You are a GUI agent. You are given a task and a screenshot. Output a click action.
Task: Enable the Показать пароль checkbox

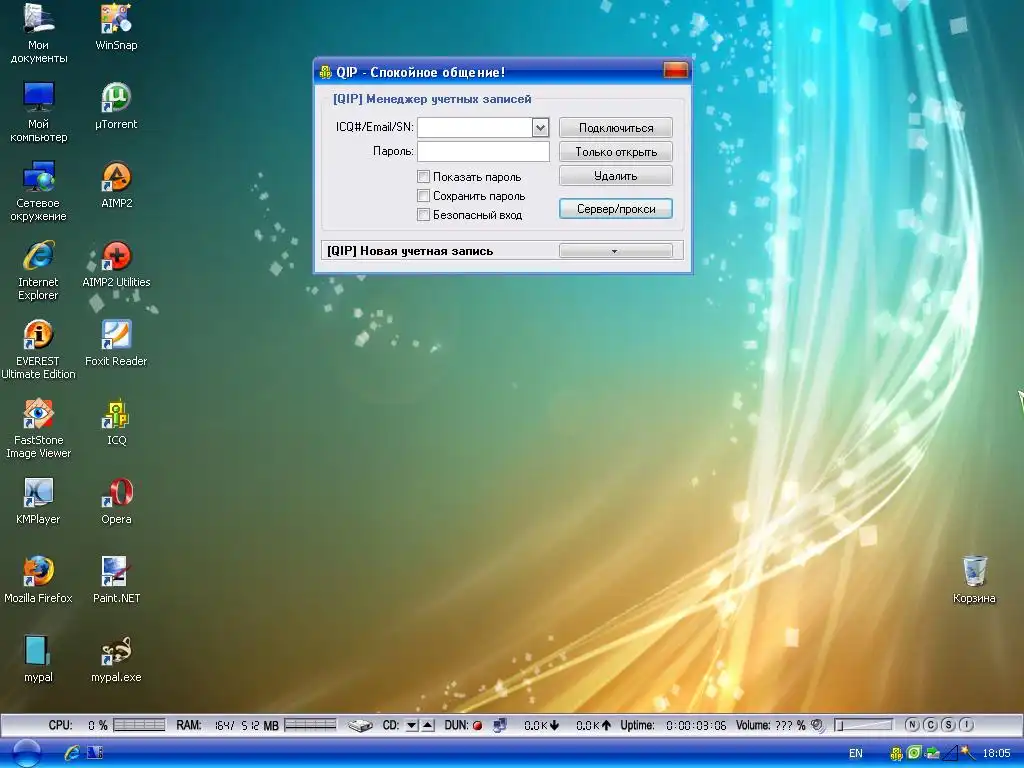point(423,176)
